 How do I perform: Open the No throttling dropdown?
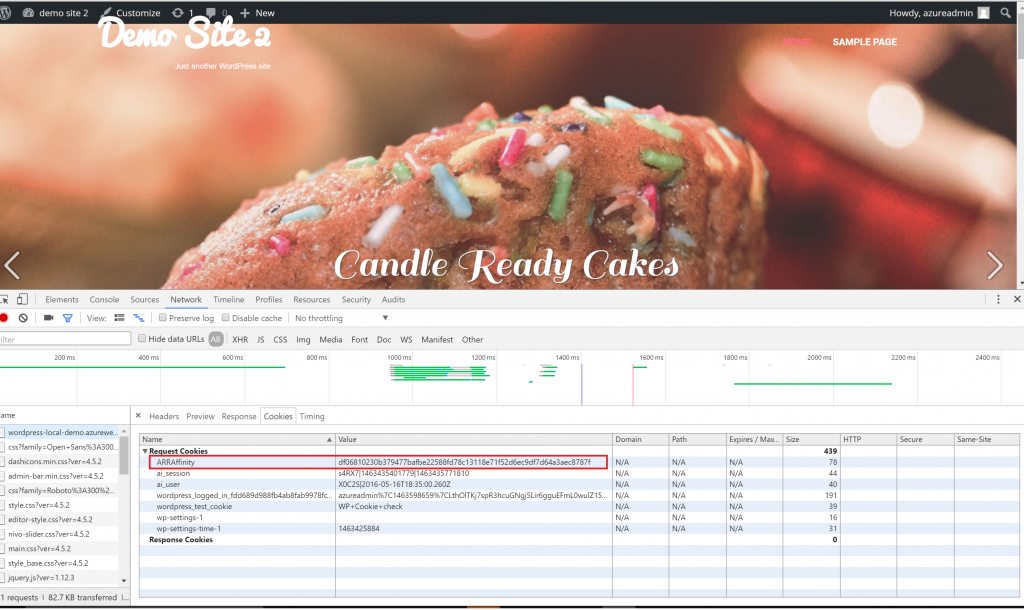coord(330,317)
